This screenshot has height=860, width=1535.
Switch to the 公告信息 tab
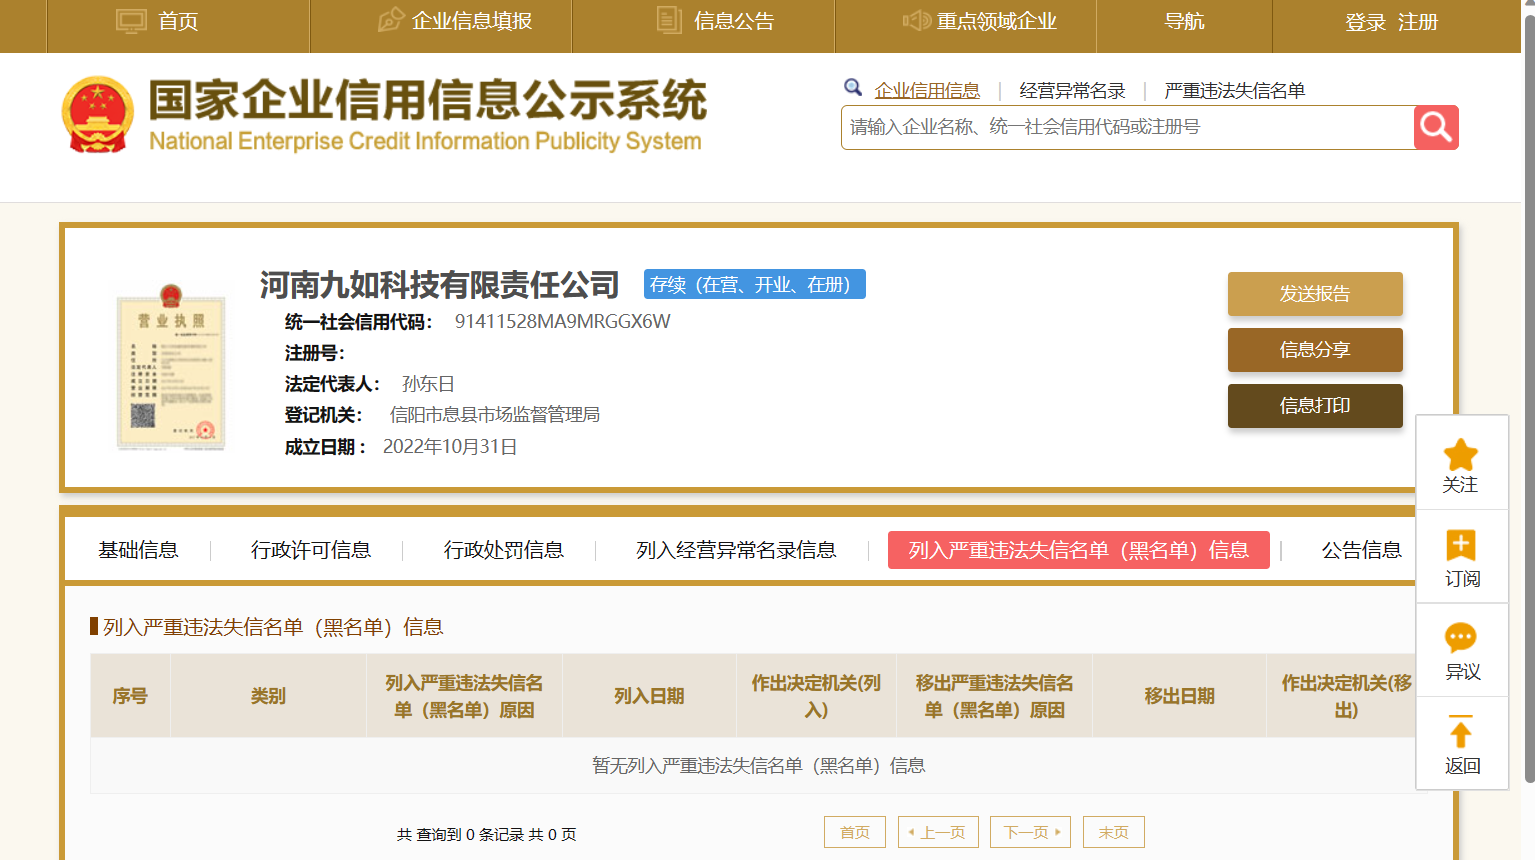[1362, 550]
